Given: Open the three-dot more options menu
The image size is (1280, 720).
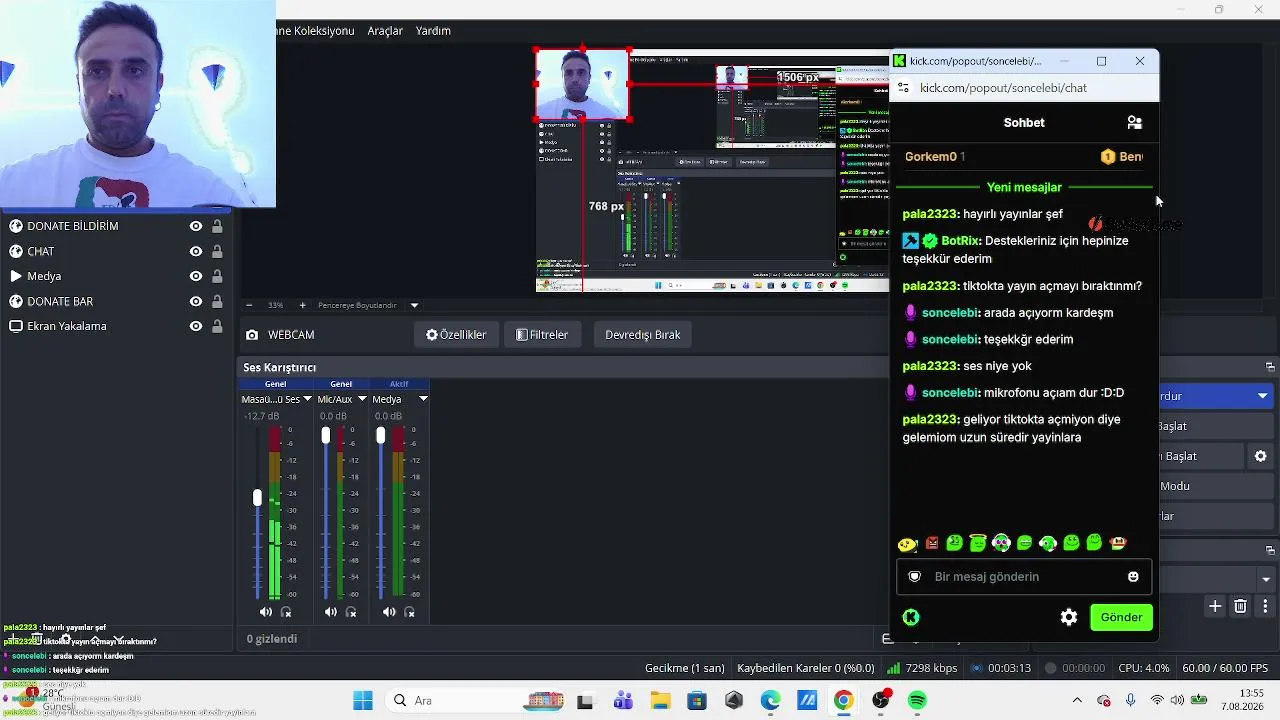Looking at the screenshot, I should 1265,606.
